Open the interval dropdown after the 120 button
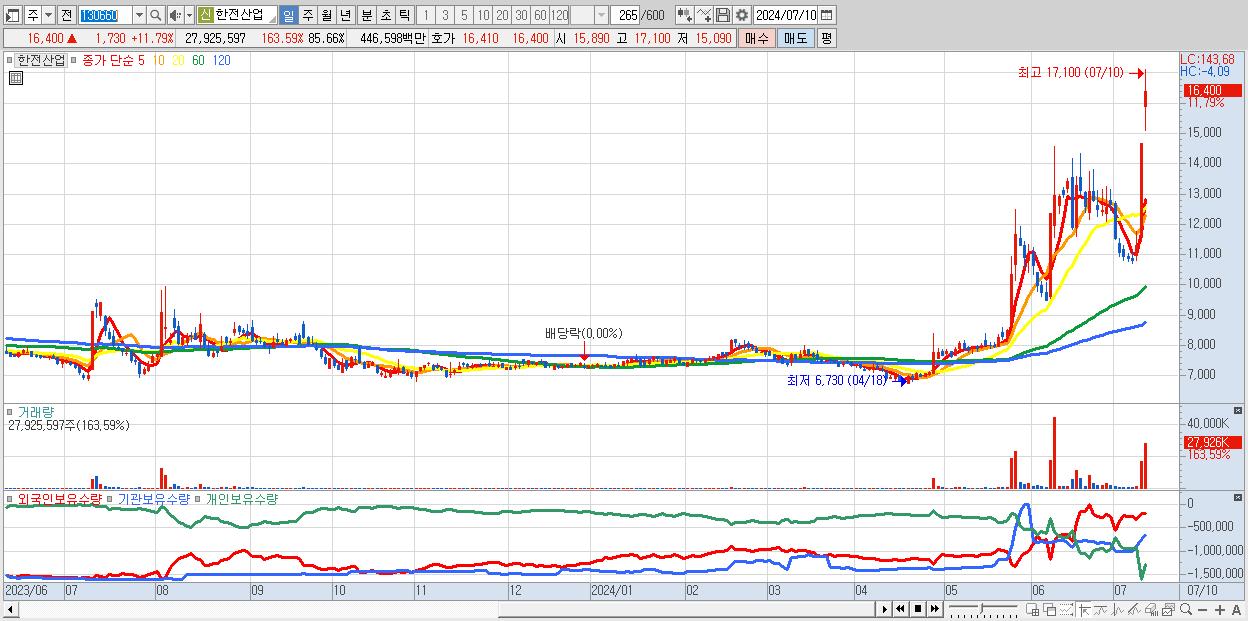The height and width of the screenshot is (621, 1248). pyautogui.click(x=601, y=15)
